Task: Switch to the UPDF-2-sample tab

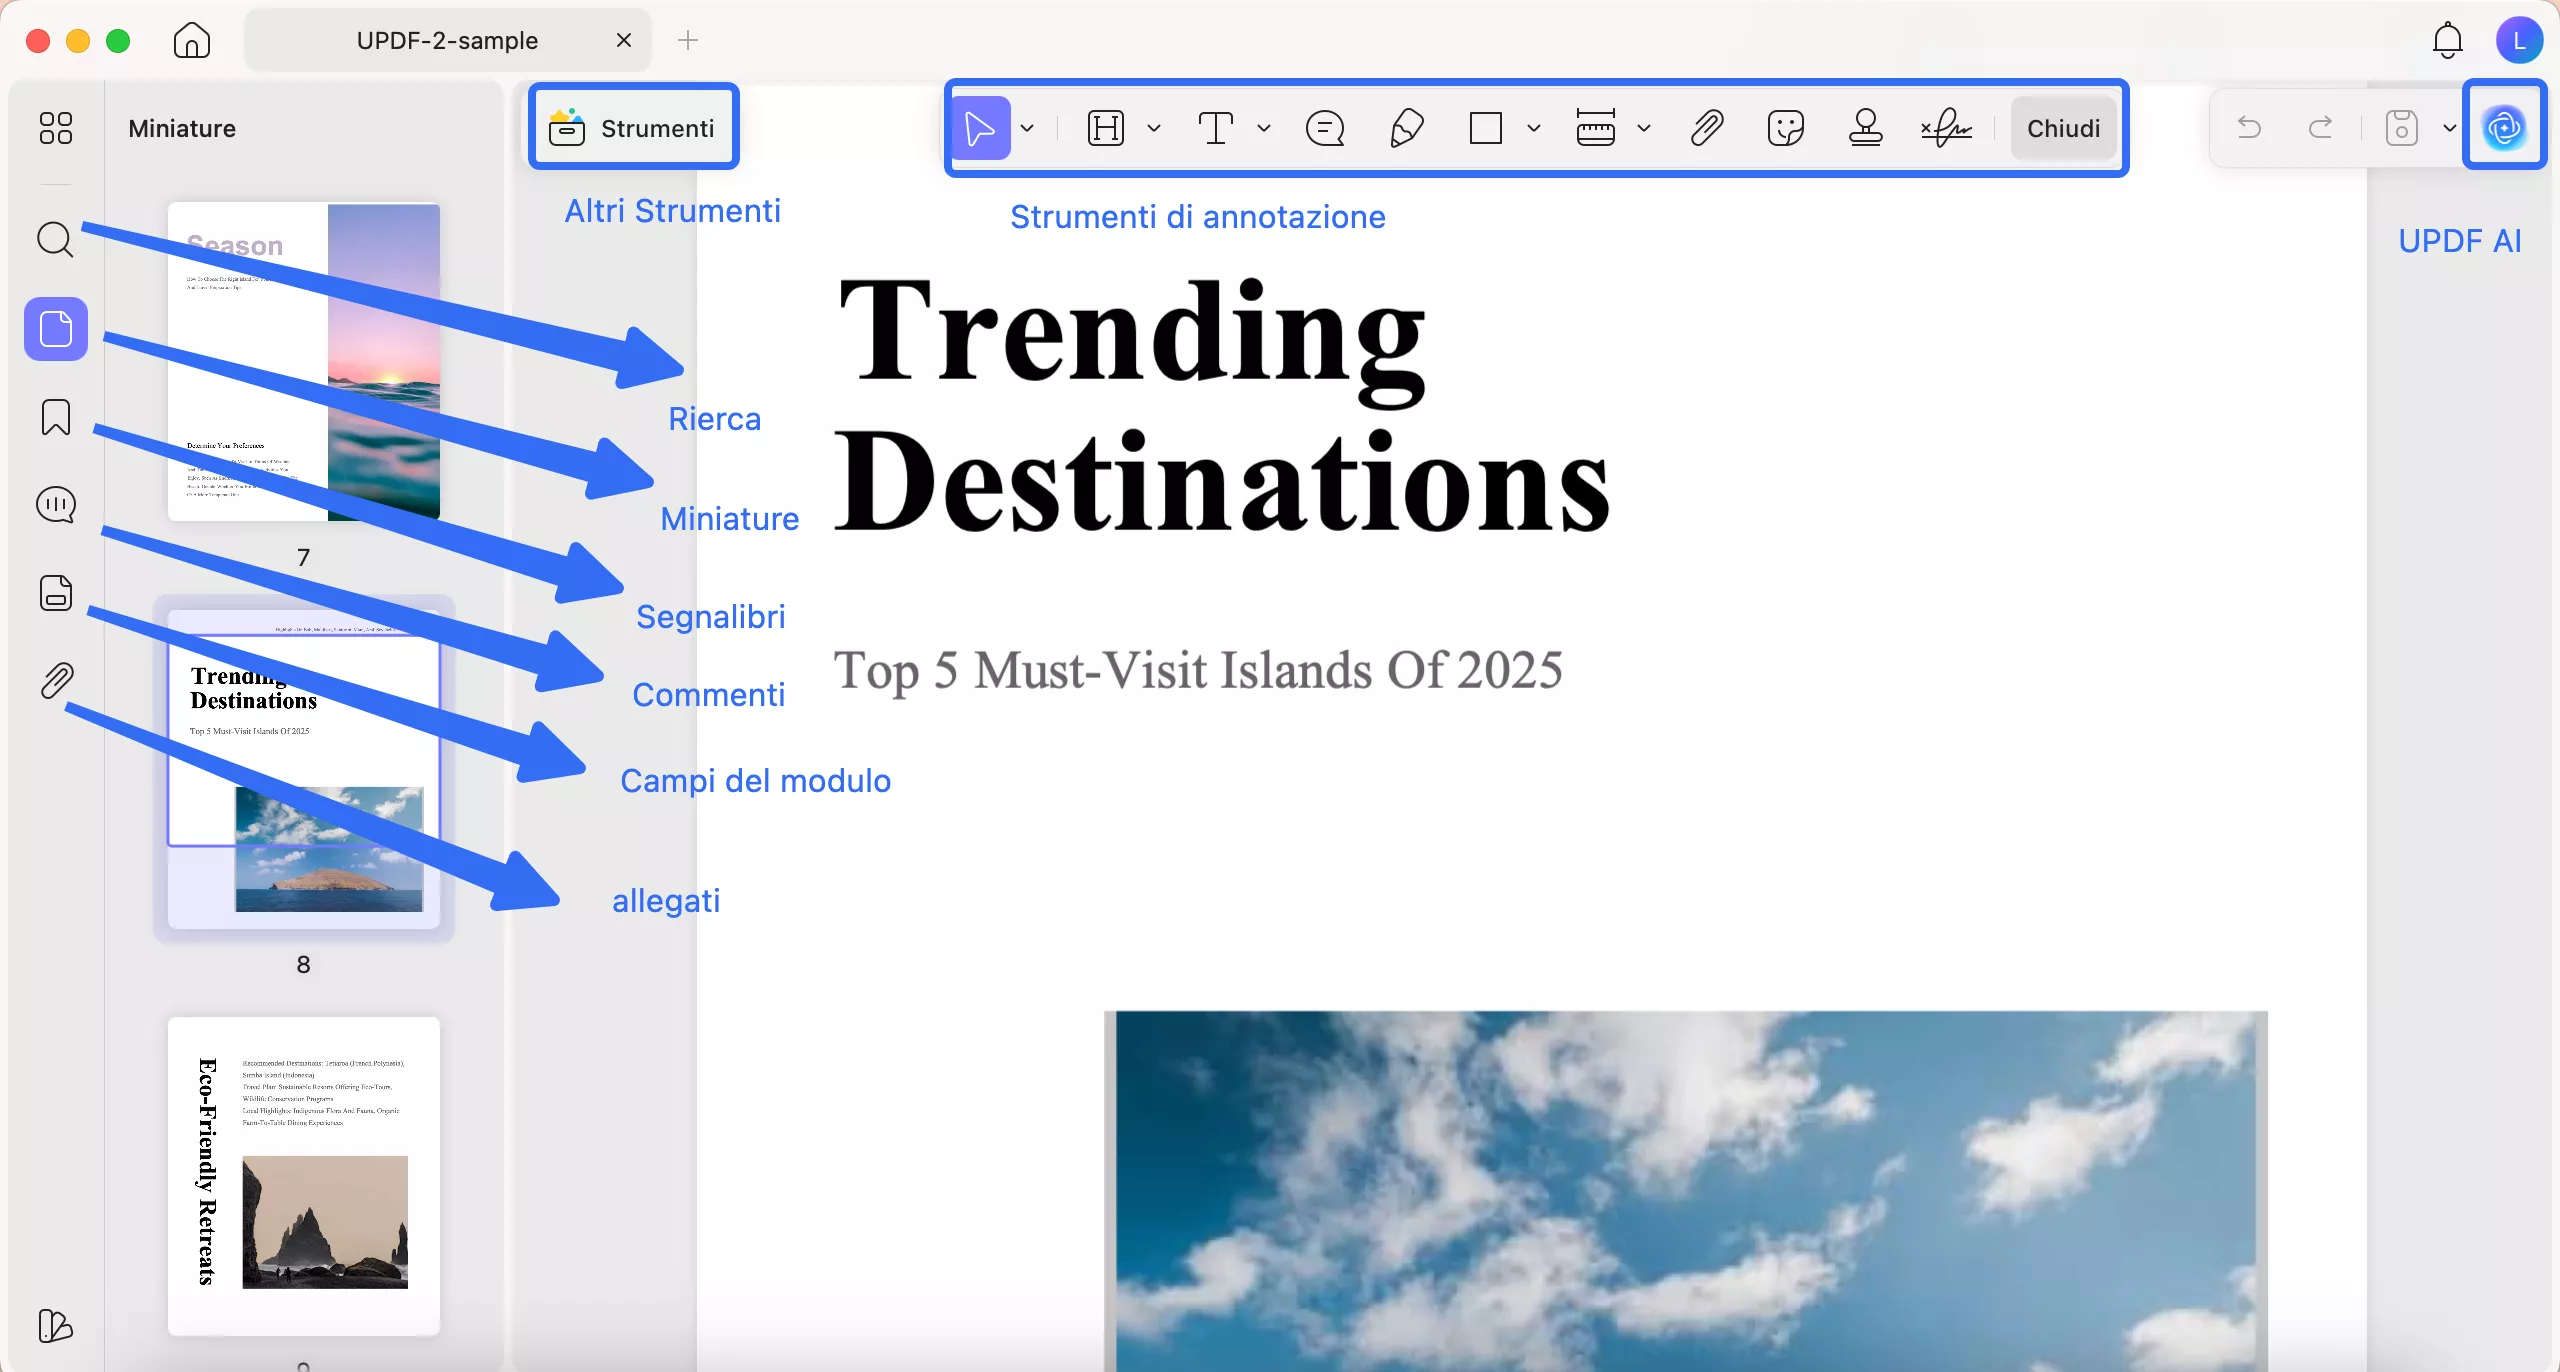Action: pos(447,40)
